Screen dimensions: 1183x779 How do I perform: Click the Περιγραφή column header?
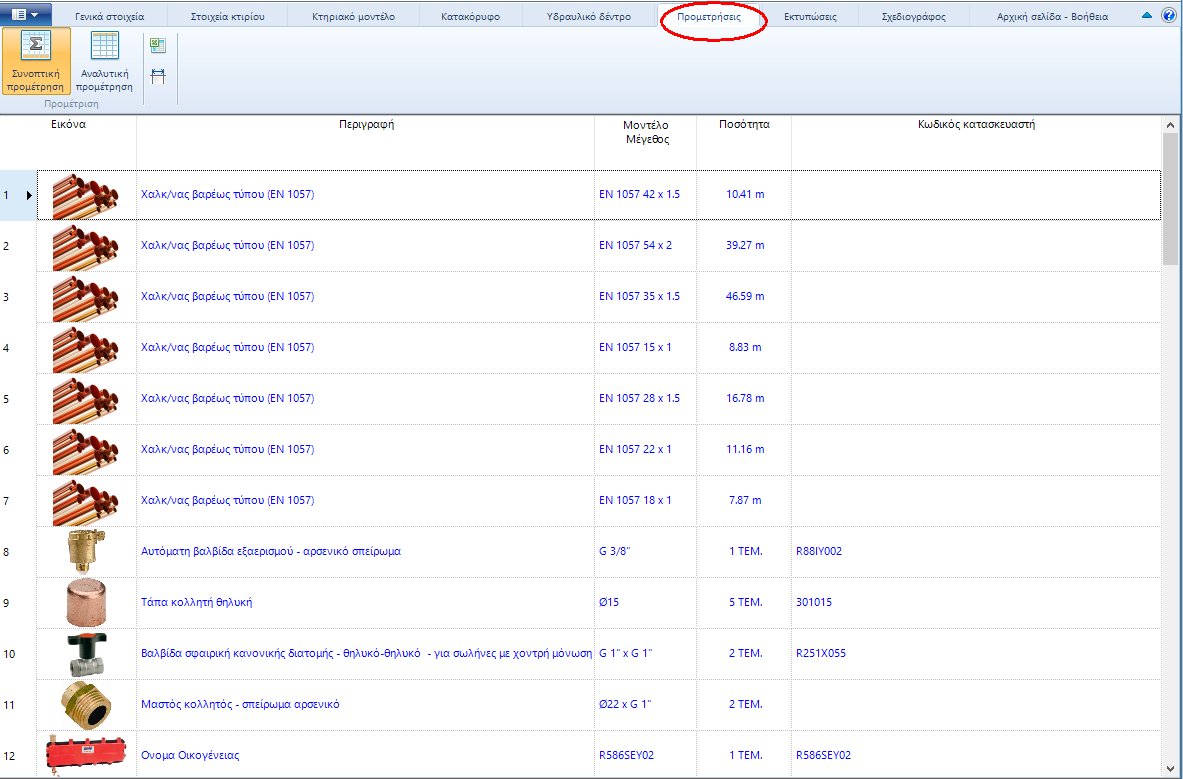click(x=366, y=126)
